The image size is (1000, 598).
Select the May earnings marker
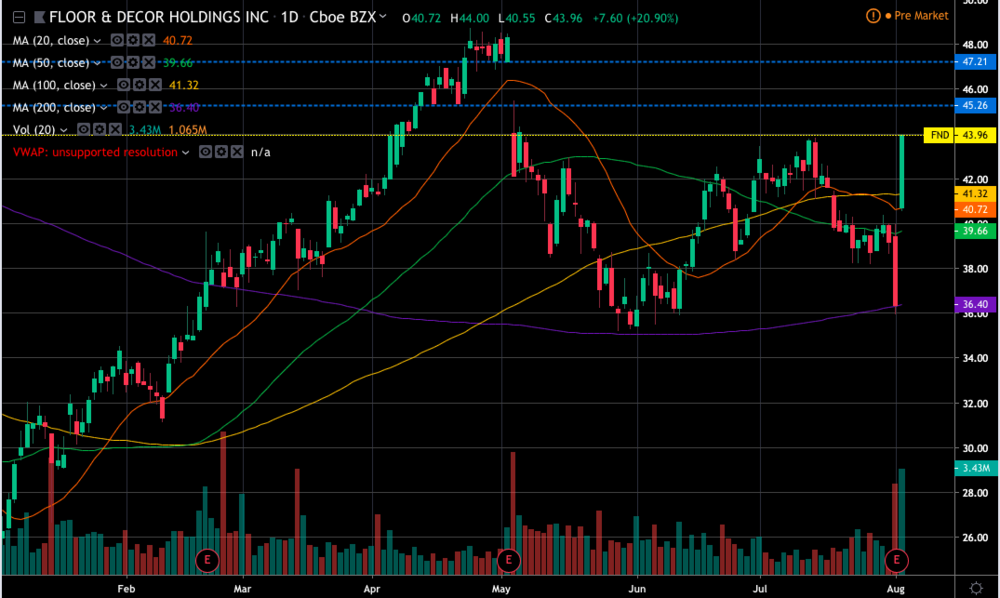pos(510,559)
